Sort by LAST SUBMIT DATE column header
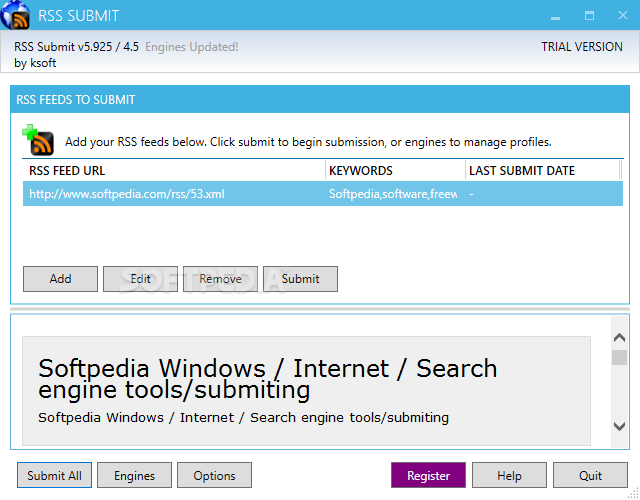The height and width of the screenshot is (500, 640). [x=542, y=170]
